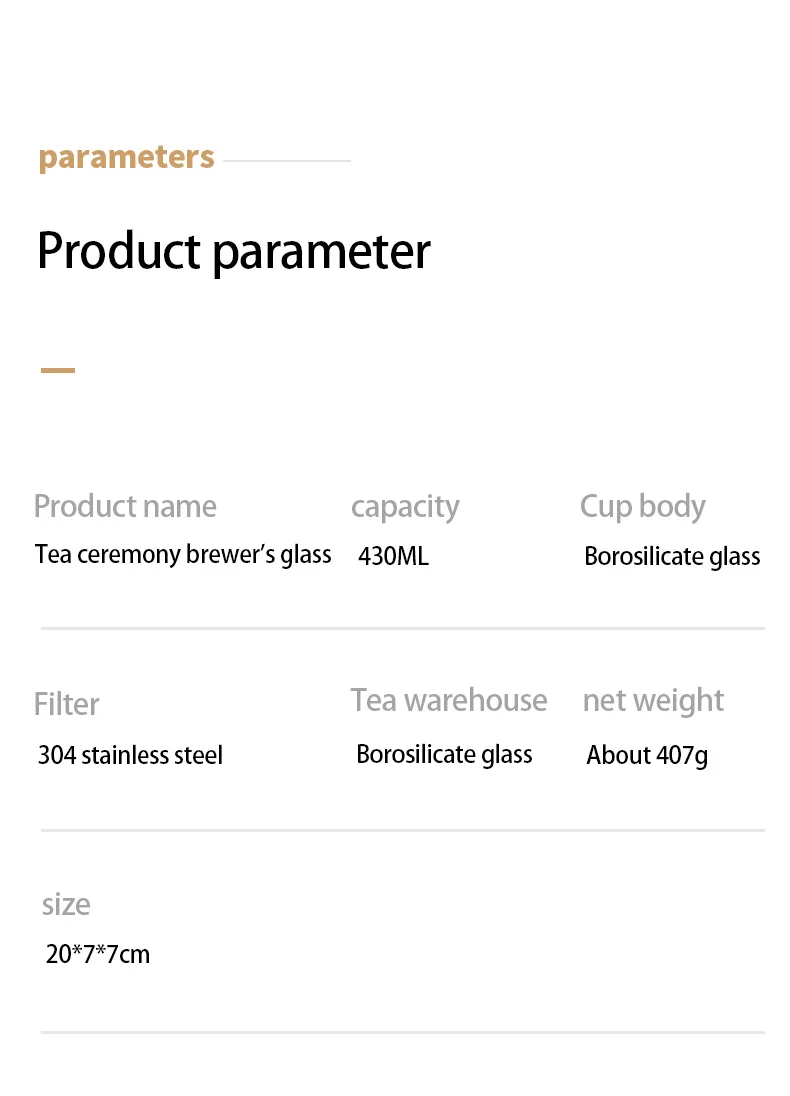Select the 'Product name' label
This screenshot has height=1096, width=790.
coord(125,506)
